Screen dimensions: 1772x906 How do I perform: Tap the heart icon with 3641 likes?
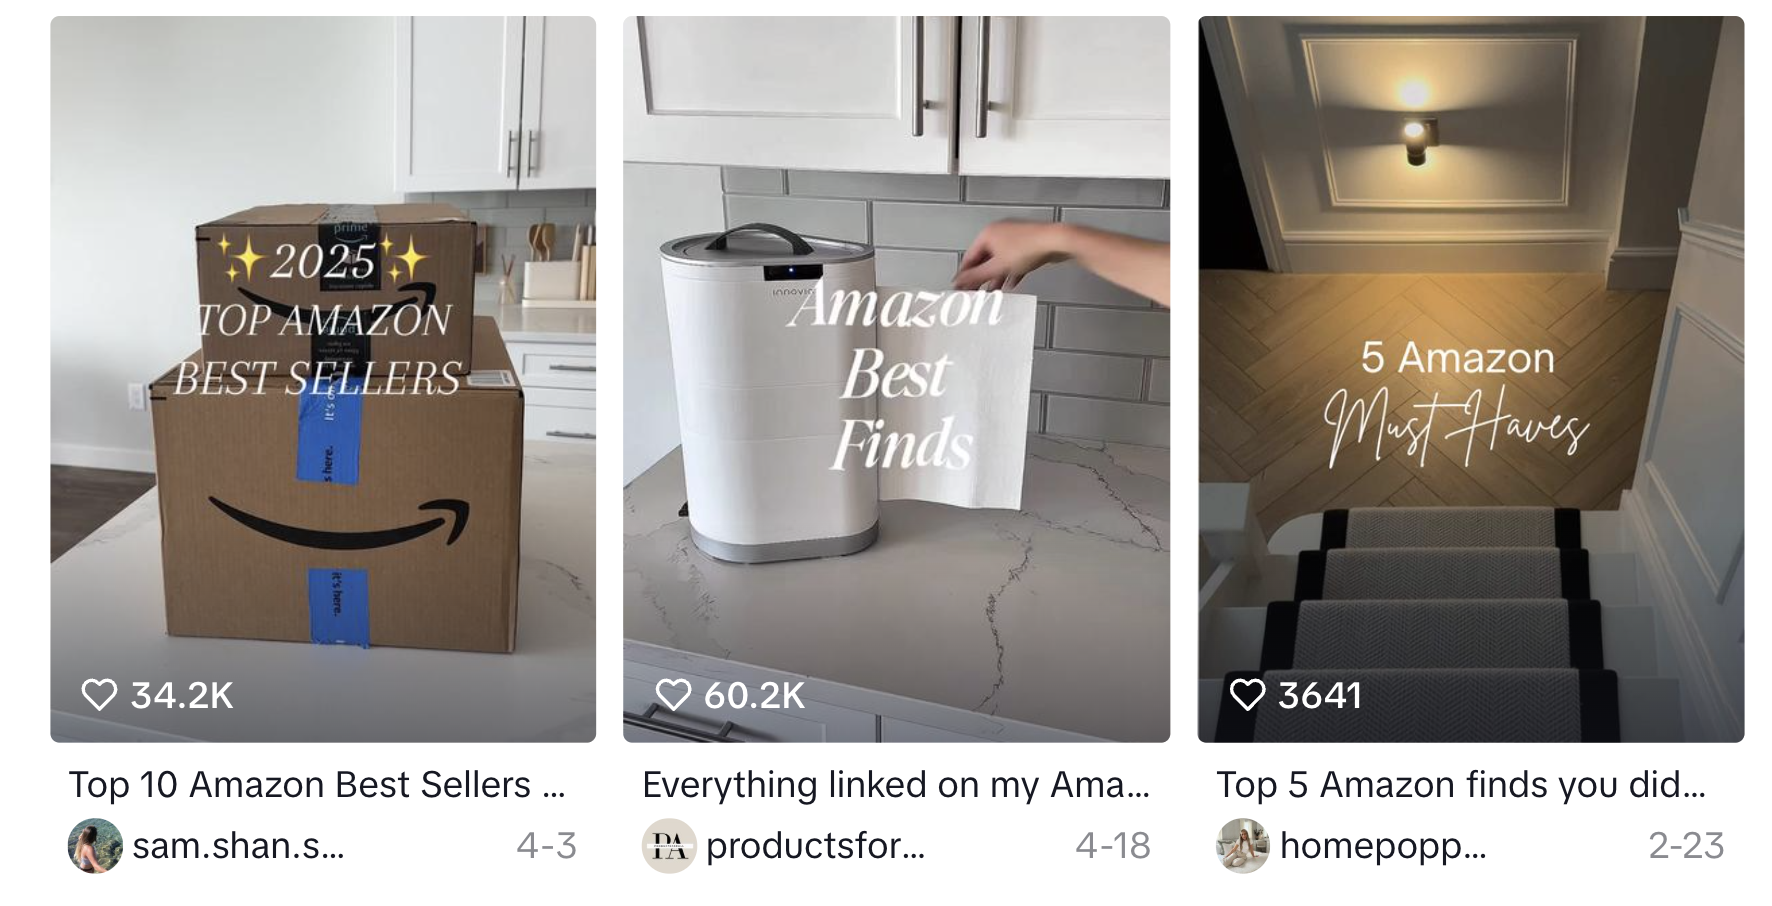[1247, 694]
